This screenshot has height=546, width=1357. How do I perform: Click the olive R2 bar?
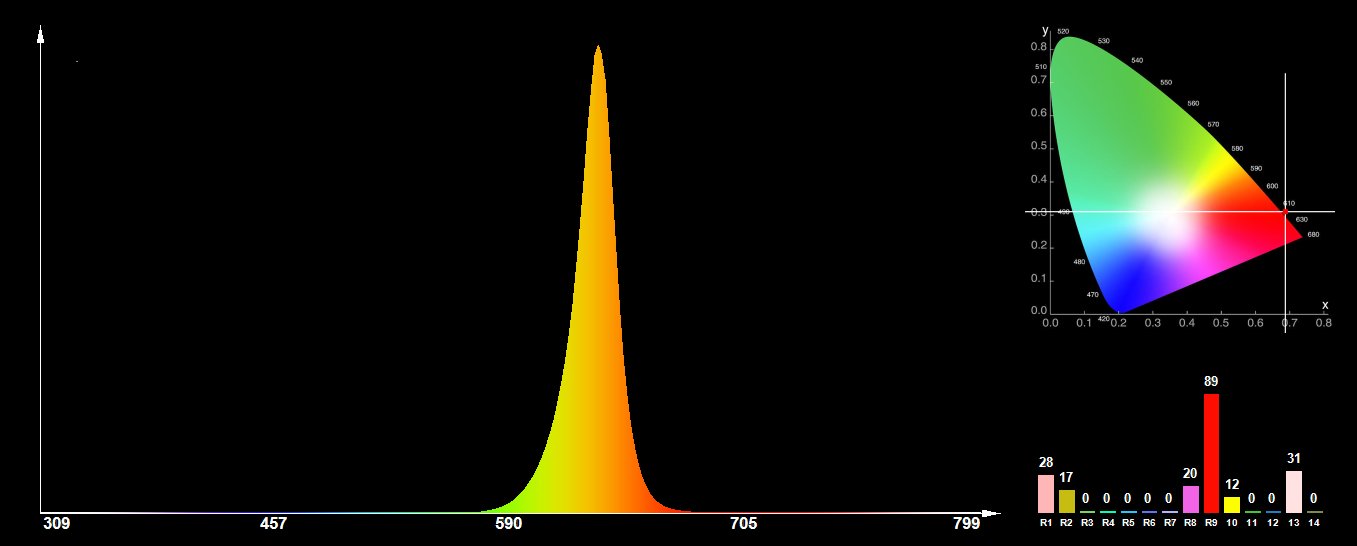tap(1066, 501)
